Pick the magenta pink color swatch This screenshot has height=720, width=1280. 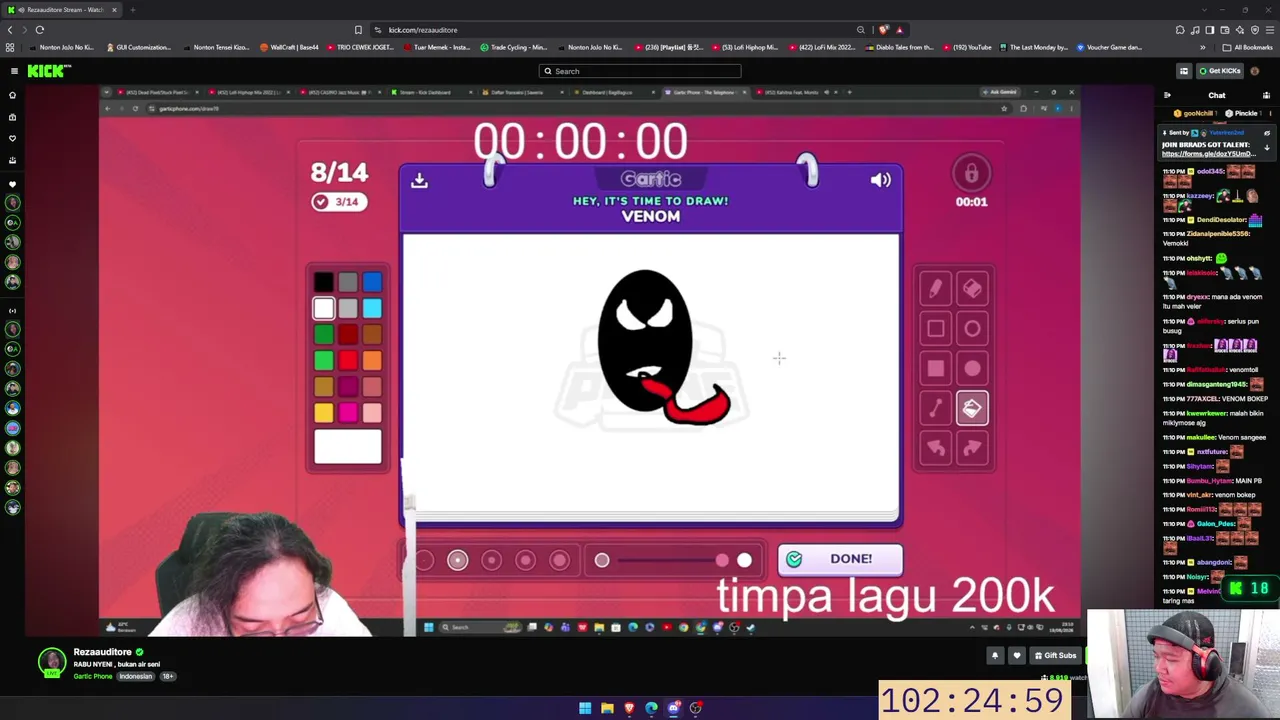pos(347,412)
